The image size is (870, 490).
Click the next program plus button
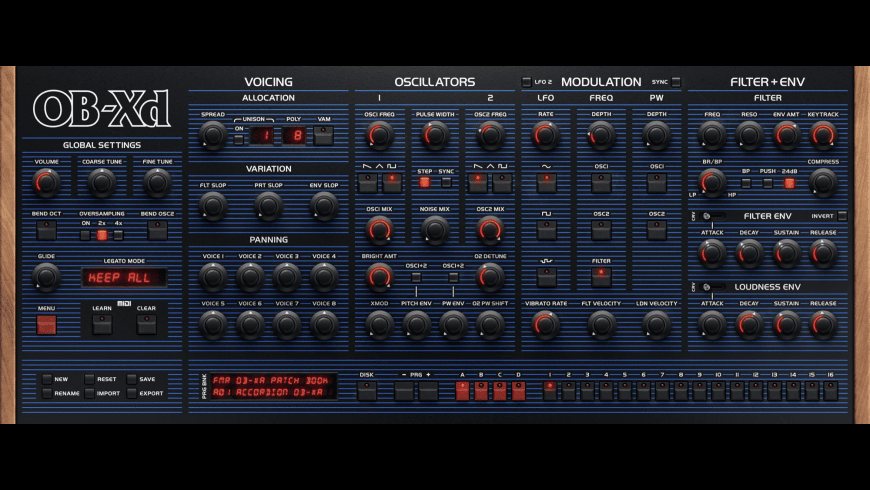(x=428, y=391)
